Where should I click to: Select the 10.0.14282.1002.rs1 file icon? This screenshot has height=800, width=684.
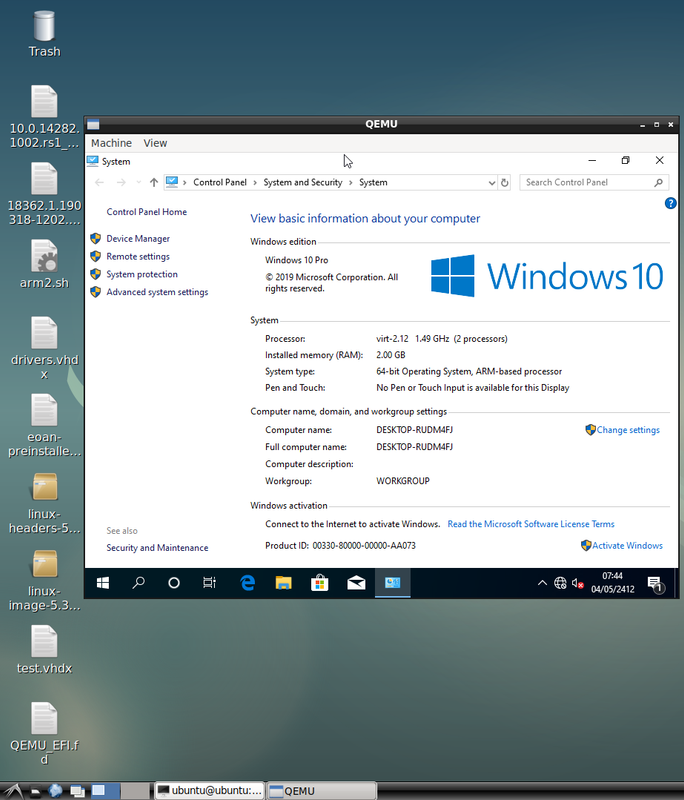44,117
